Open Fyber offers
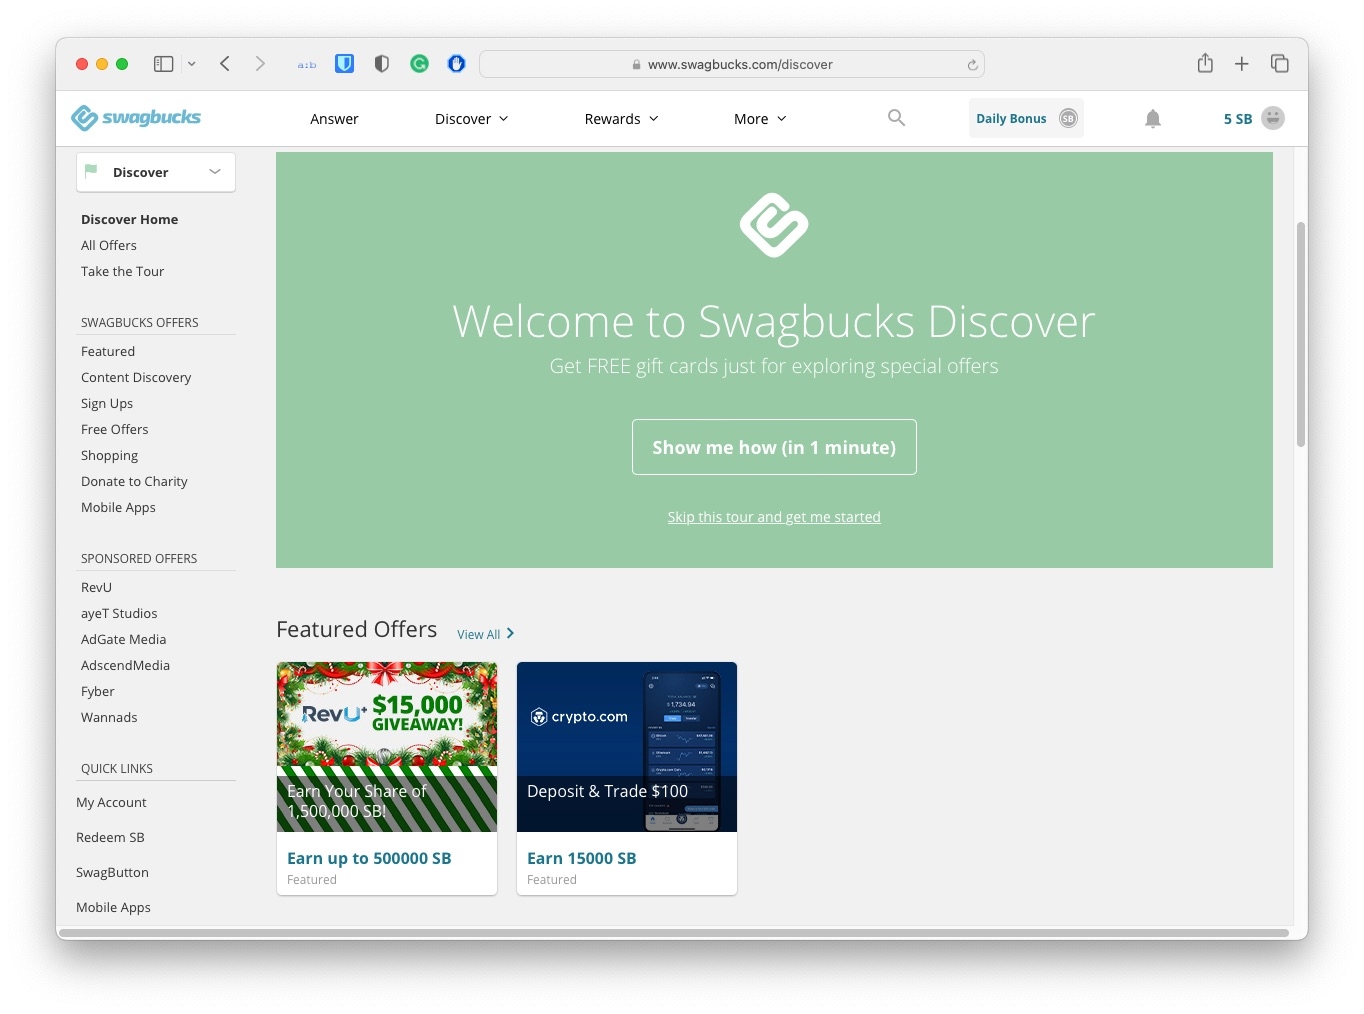The height and width of the screenshot is (1014, 1364). point(97,691)
